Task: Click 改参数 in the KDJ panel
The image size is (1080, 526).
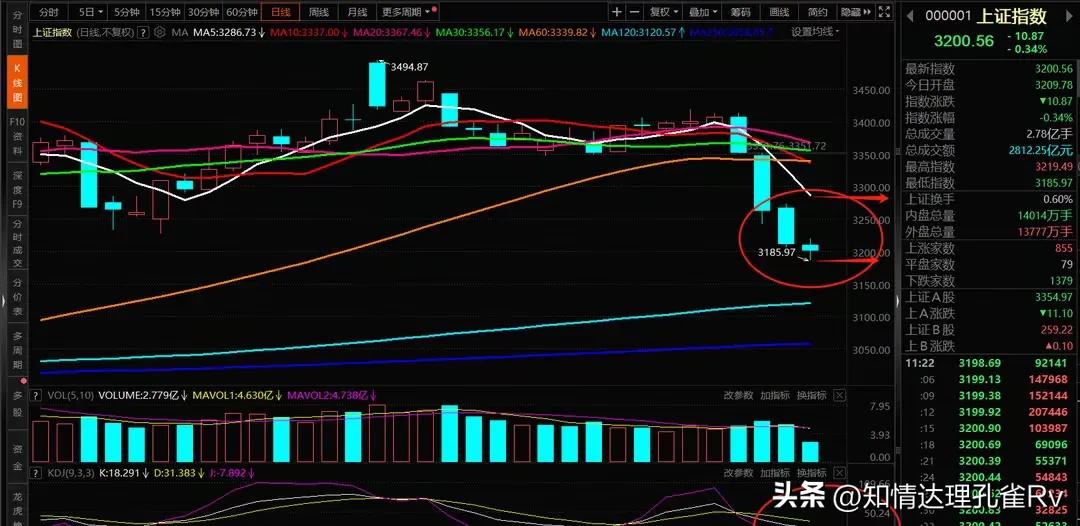Action: pyautogui.click(x=738, y=473)
